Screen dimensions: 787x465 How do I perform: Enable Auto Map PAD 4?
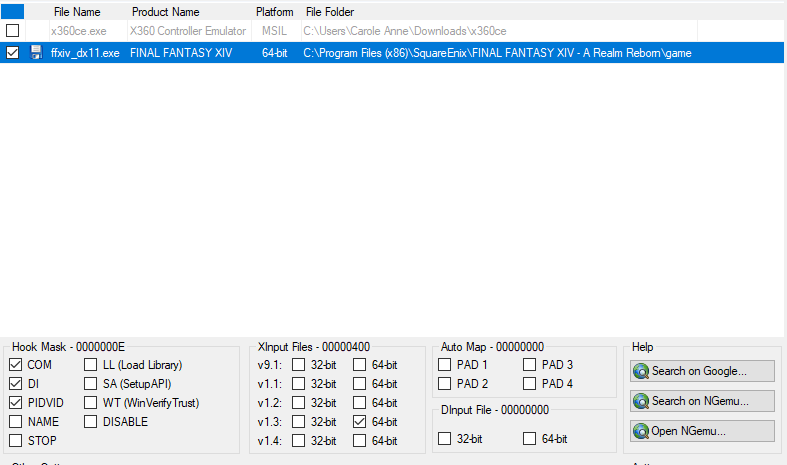tap(530, 384)
